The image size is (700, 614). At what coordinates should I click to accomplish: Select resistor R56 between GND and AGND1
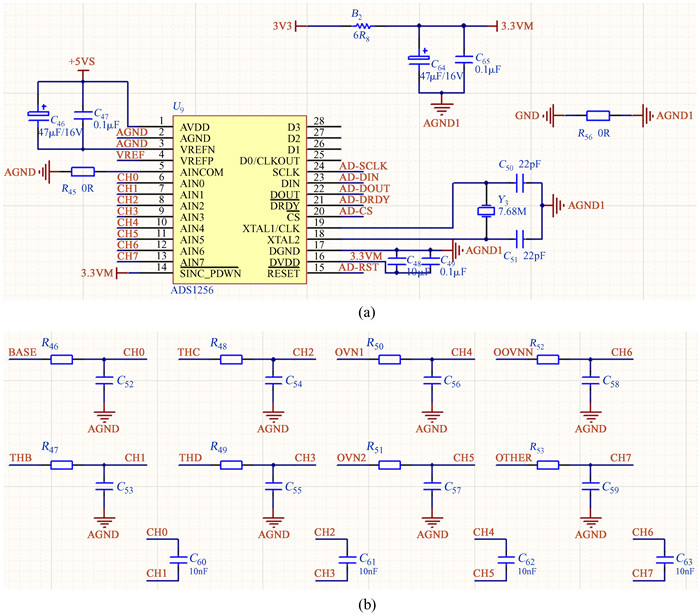[598, 116]
